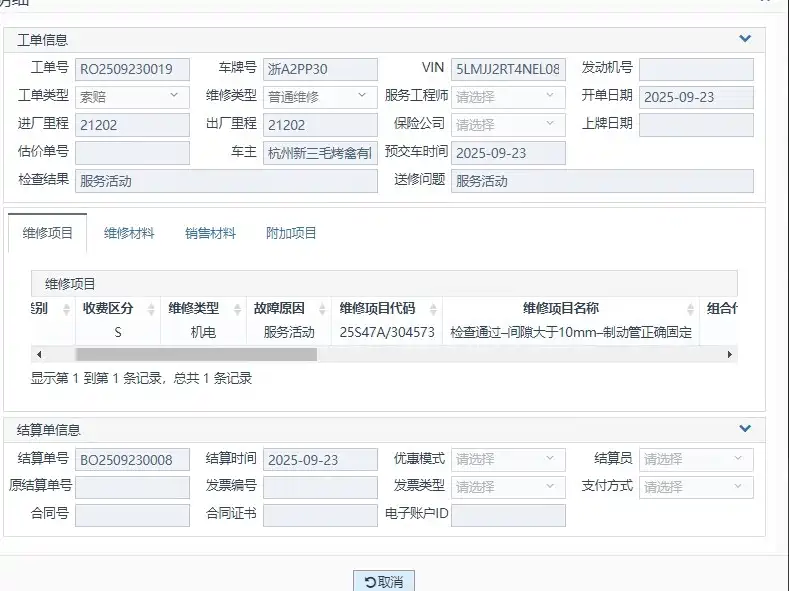Open the 保险公司 dropdown
The width and height of the screenshot is (789, 591).
(508, 124)
